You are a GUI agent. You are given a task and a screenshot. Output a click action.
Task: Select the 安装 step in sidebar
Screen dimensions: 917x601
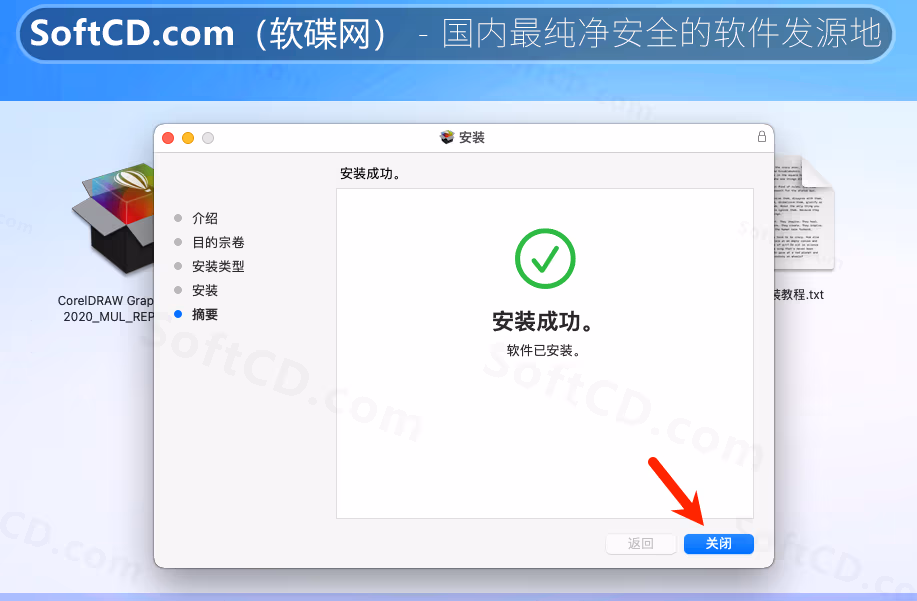coord(205,291)
